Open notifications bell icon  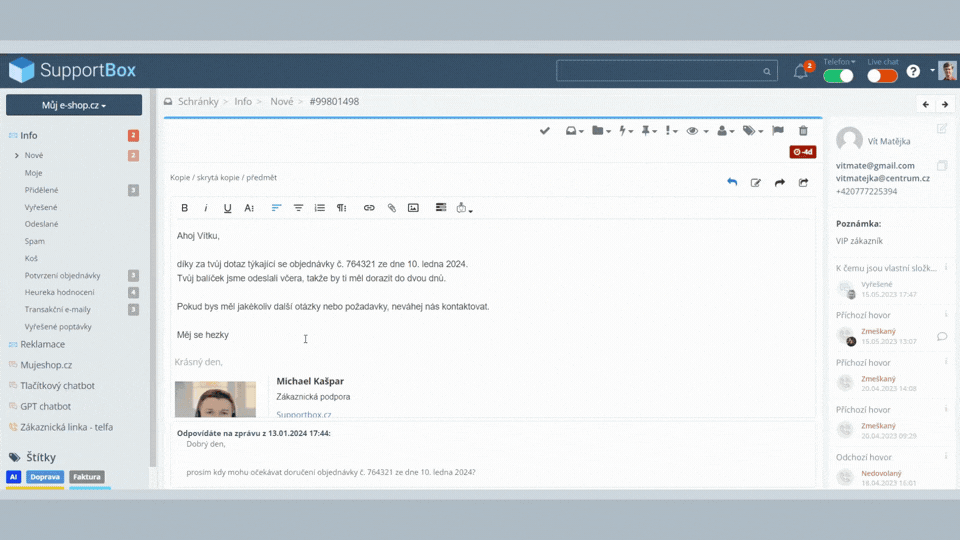pos(800,72)
